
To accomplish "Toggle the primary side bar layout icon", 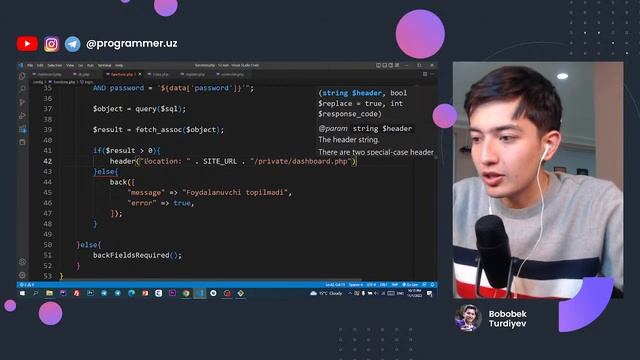I will point(378,65).
